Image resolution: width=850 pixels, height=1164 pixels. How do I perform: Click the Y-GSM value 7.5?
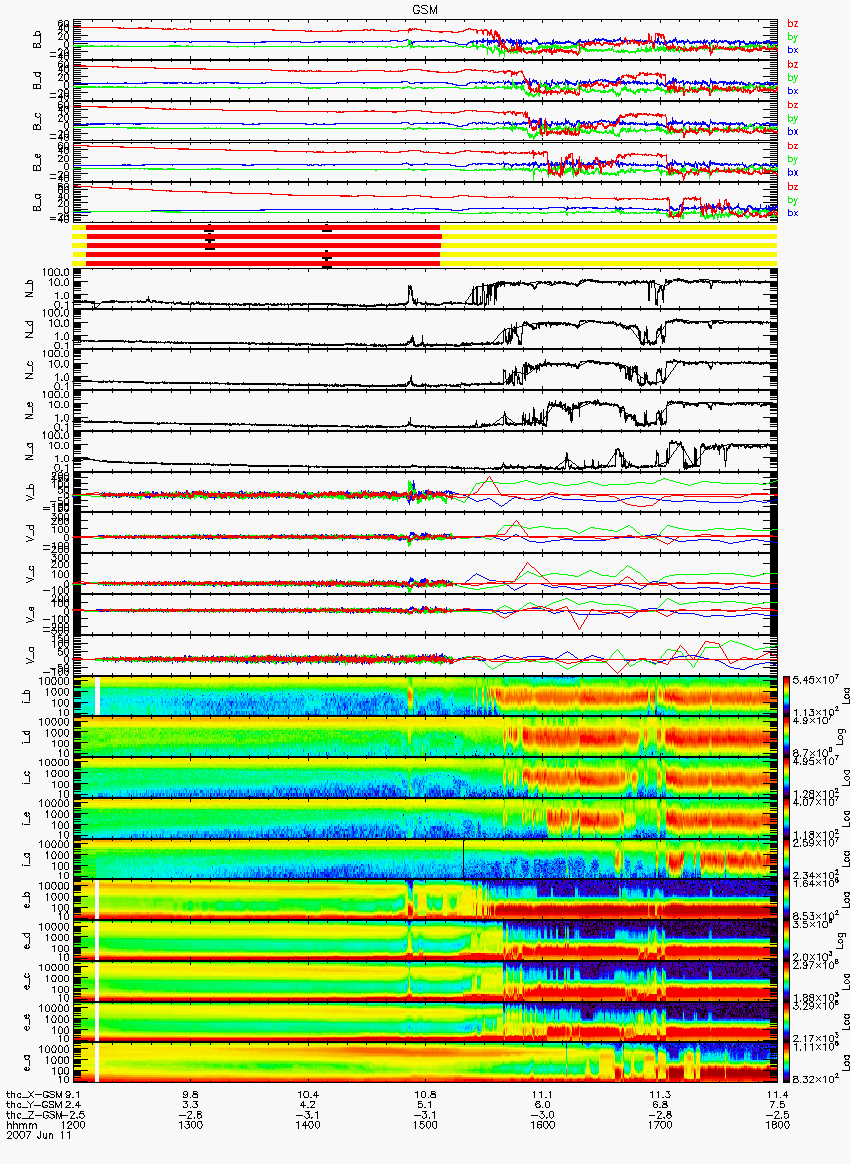pyautogui.click(x=777, y=1104)
